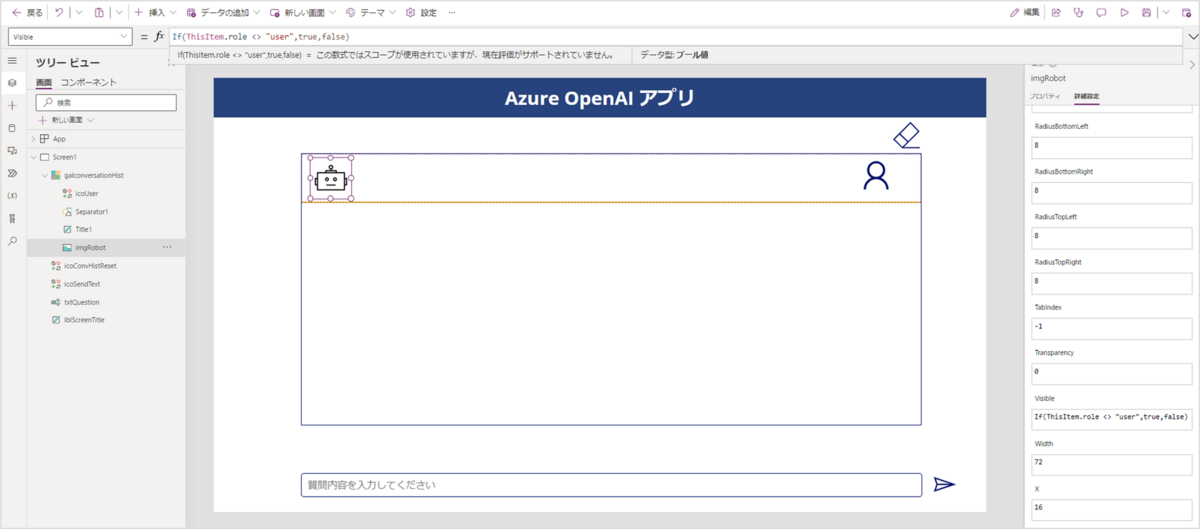Open the advanced tools icon in the left rail

click(12, 218)
